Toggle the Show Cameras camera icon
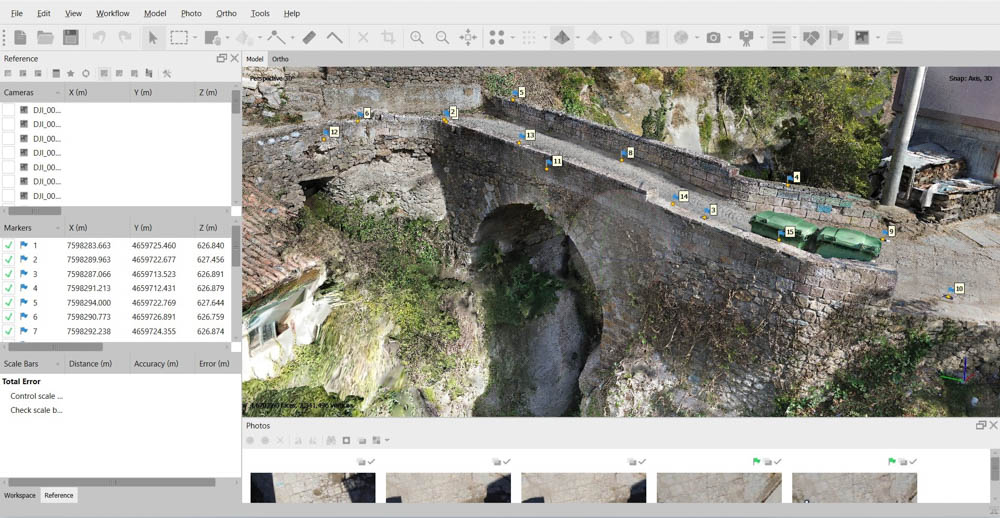Image resolution: width=1000 pixels, height=518 pixels. click(713, 38)
